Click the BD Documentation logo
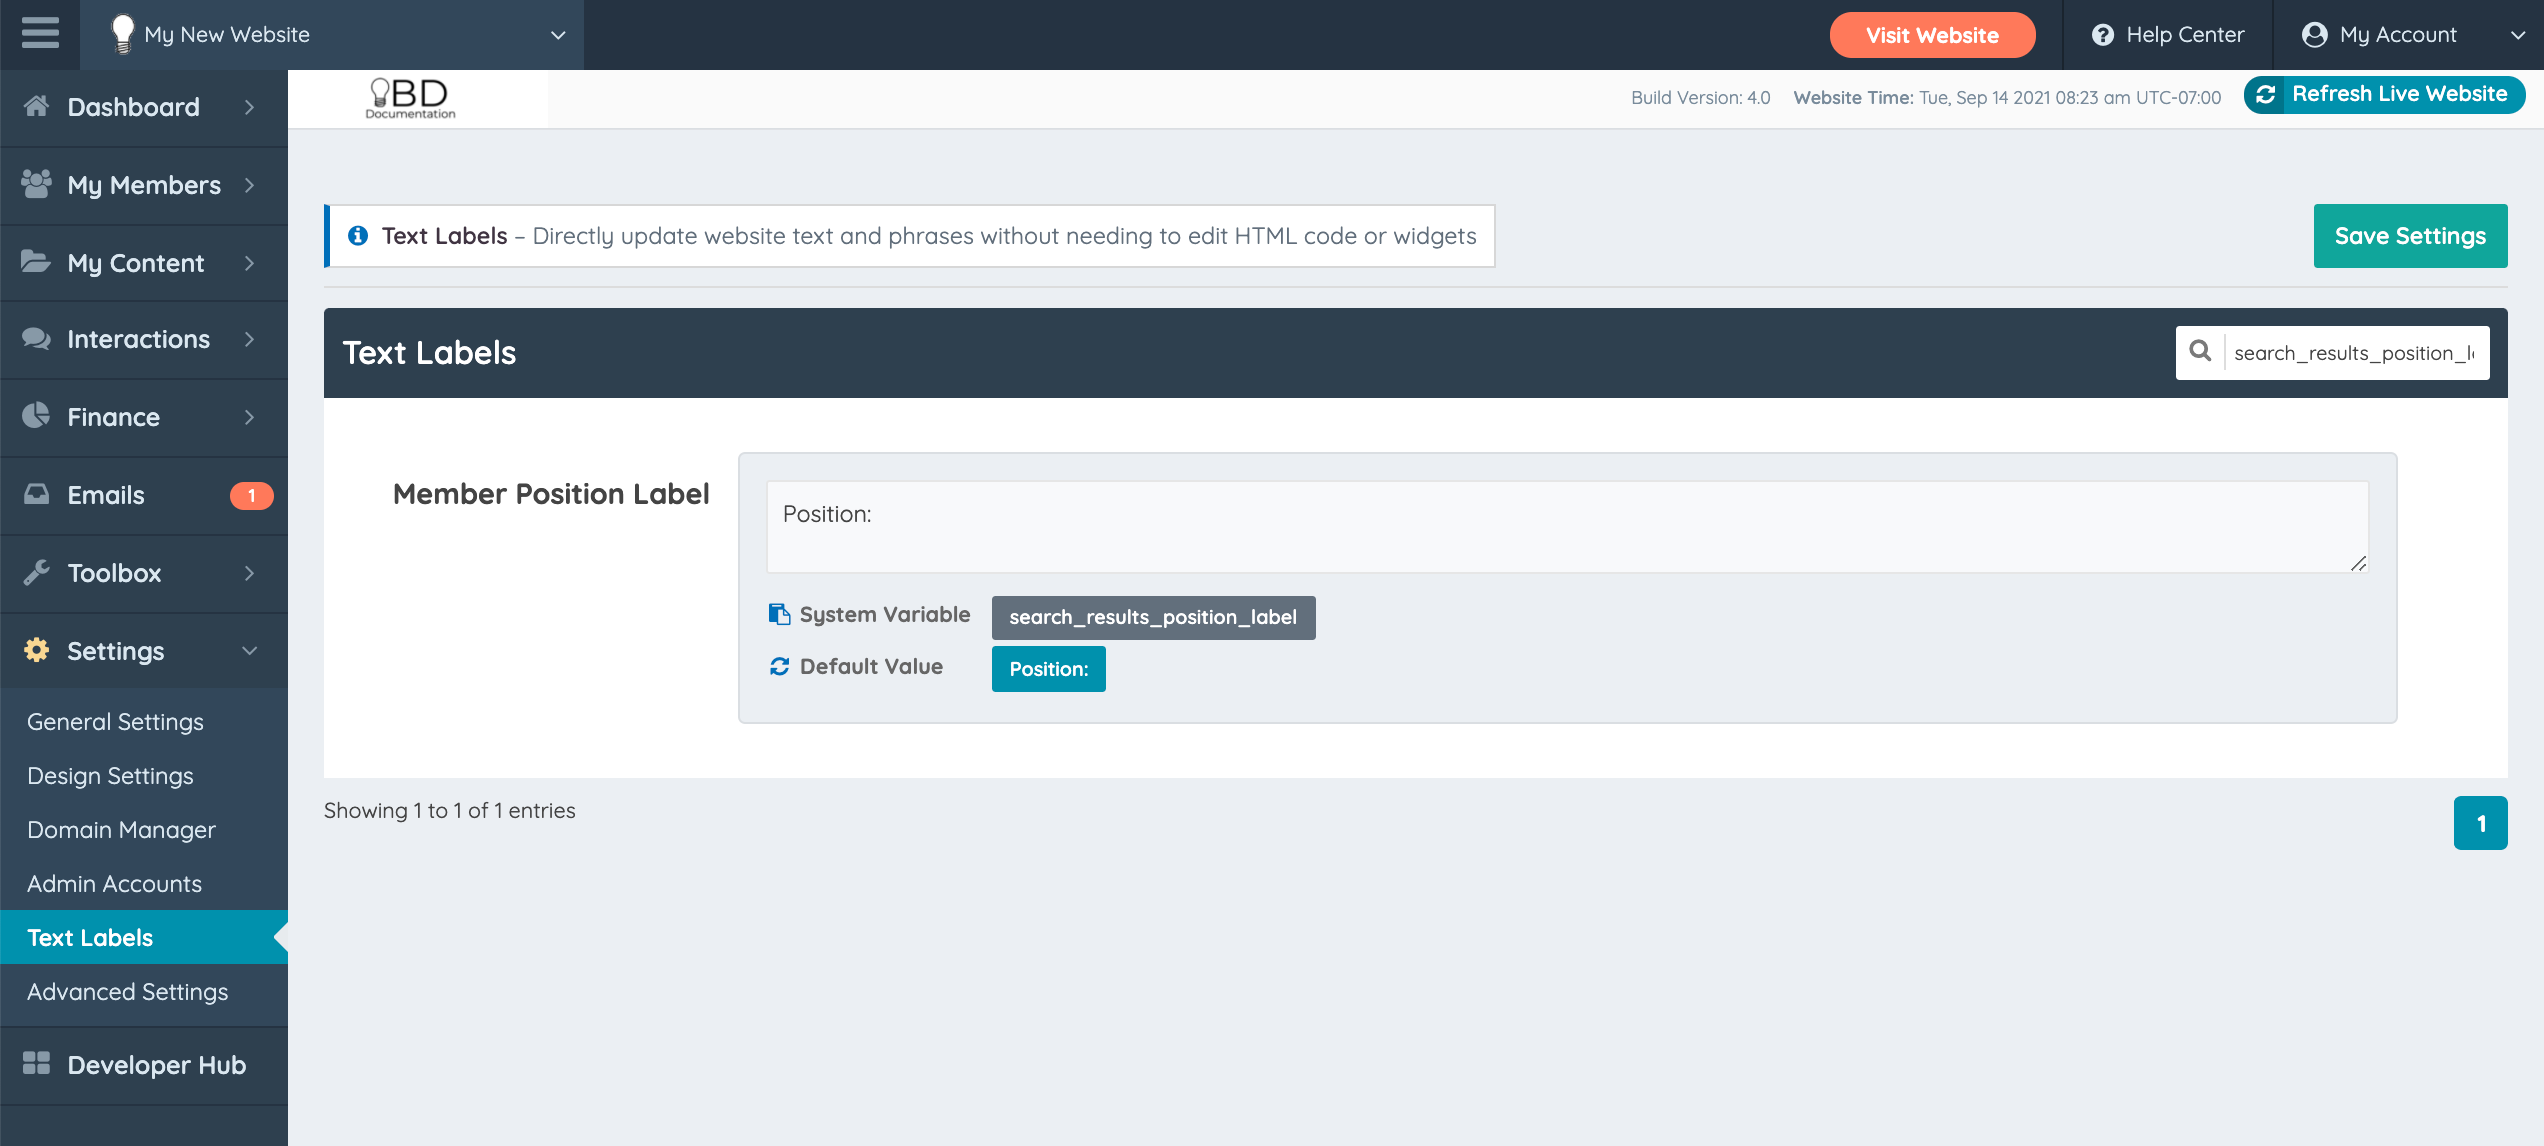 point(410,98)
